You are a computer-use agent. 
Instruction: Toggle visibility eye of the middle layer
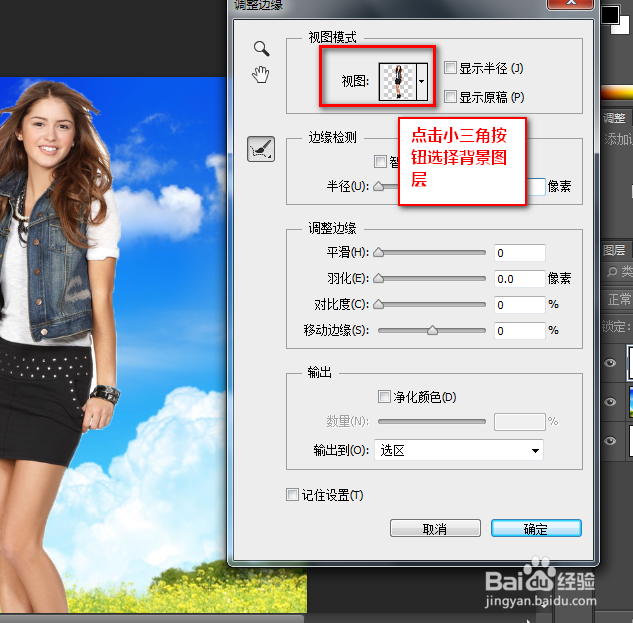(x=610, y=402)
